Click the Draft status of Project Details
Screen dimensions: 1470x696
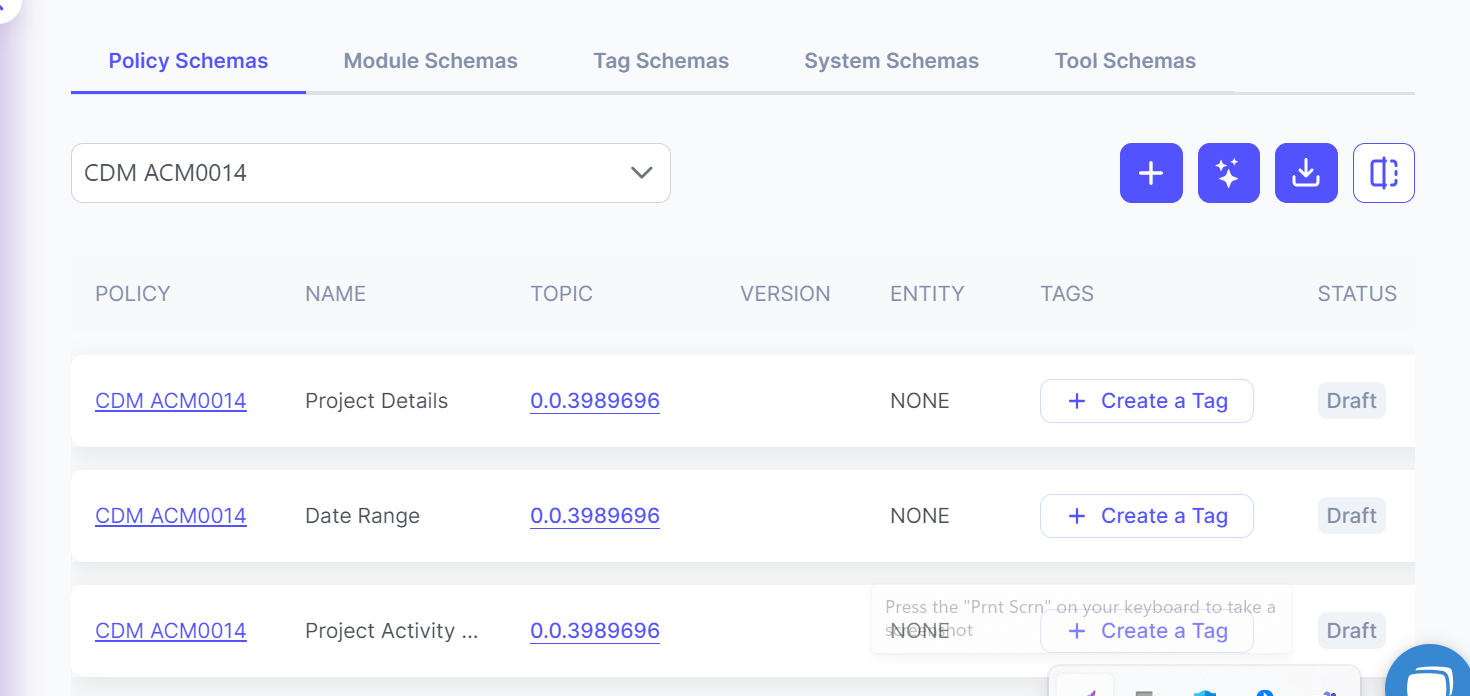1351,401
